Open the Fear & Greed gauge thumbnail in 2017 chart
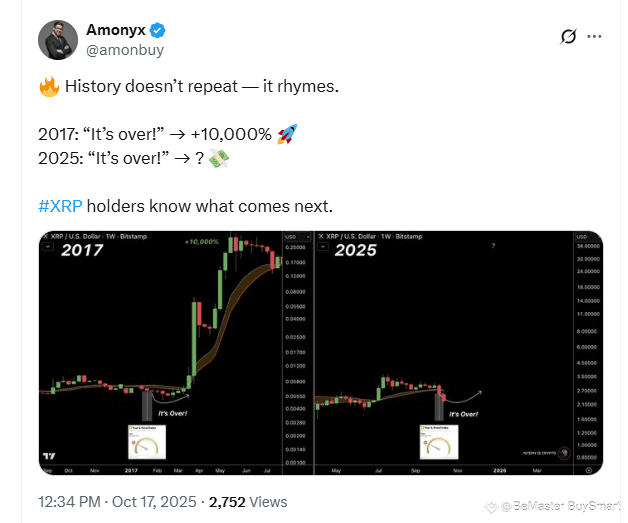 point(147,442)
